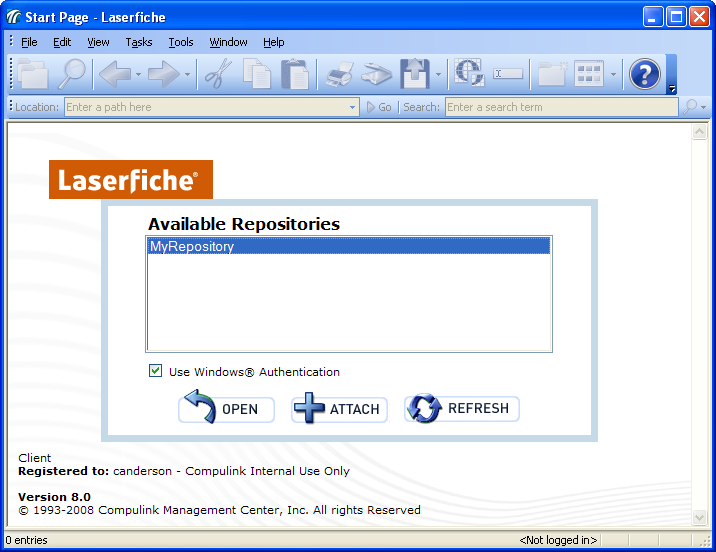Viewport: 716px width, 552px height.
Task: Open the Tasks menu
Action: pyautogui.click(x=139, y=42)
